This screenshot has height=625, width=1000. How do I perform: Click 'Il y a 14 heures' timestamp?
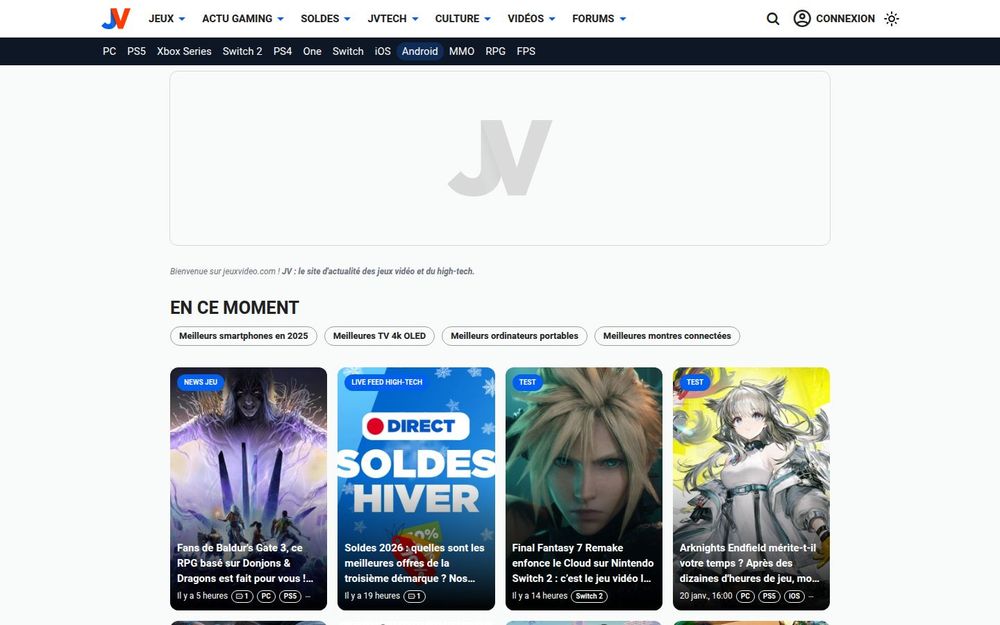(540, 596)
